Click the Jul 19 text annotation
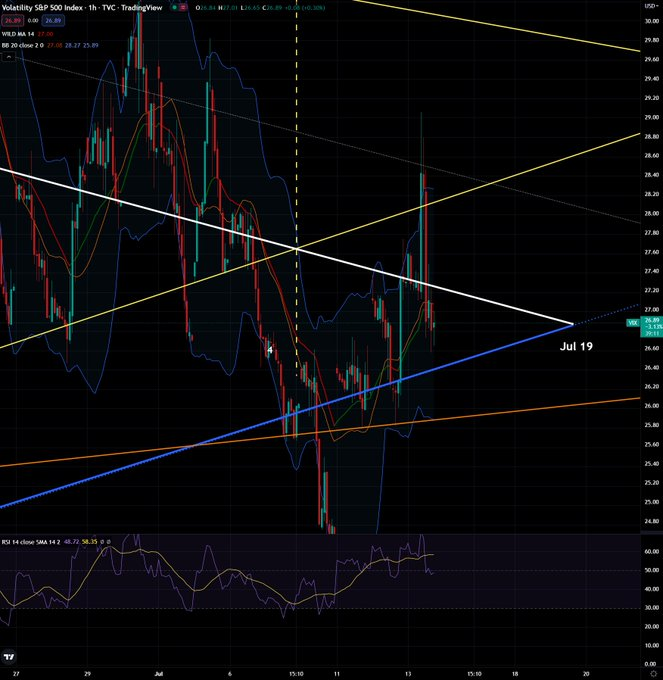The height and width of the screenshot is (680, 663). tap(576, 346)
